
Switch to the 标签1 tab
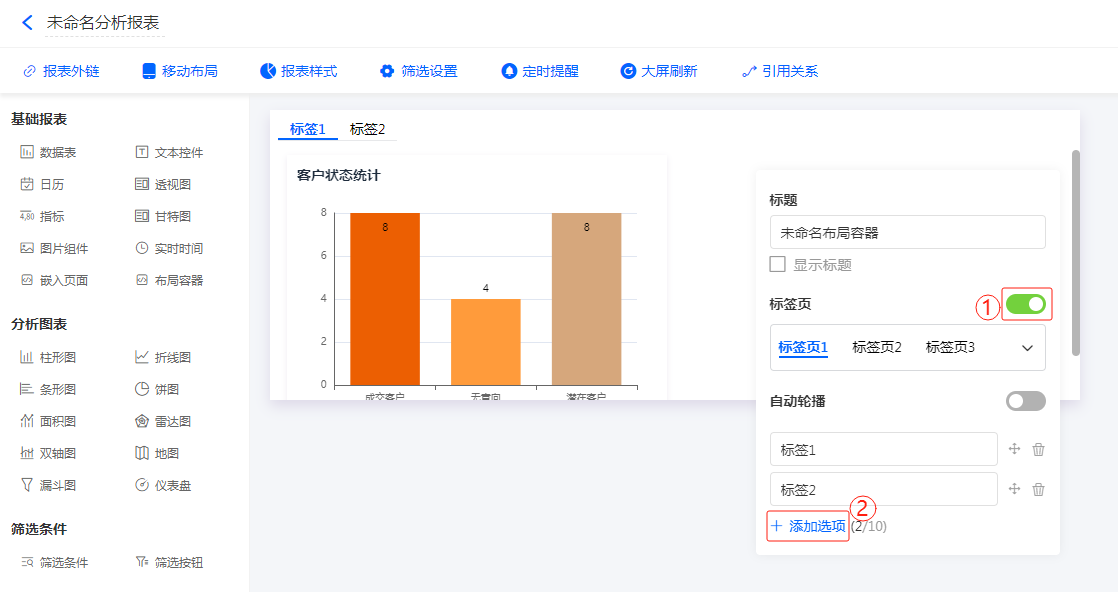307,129
